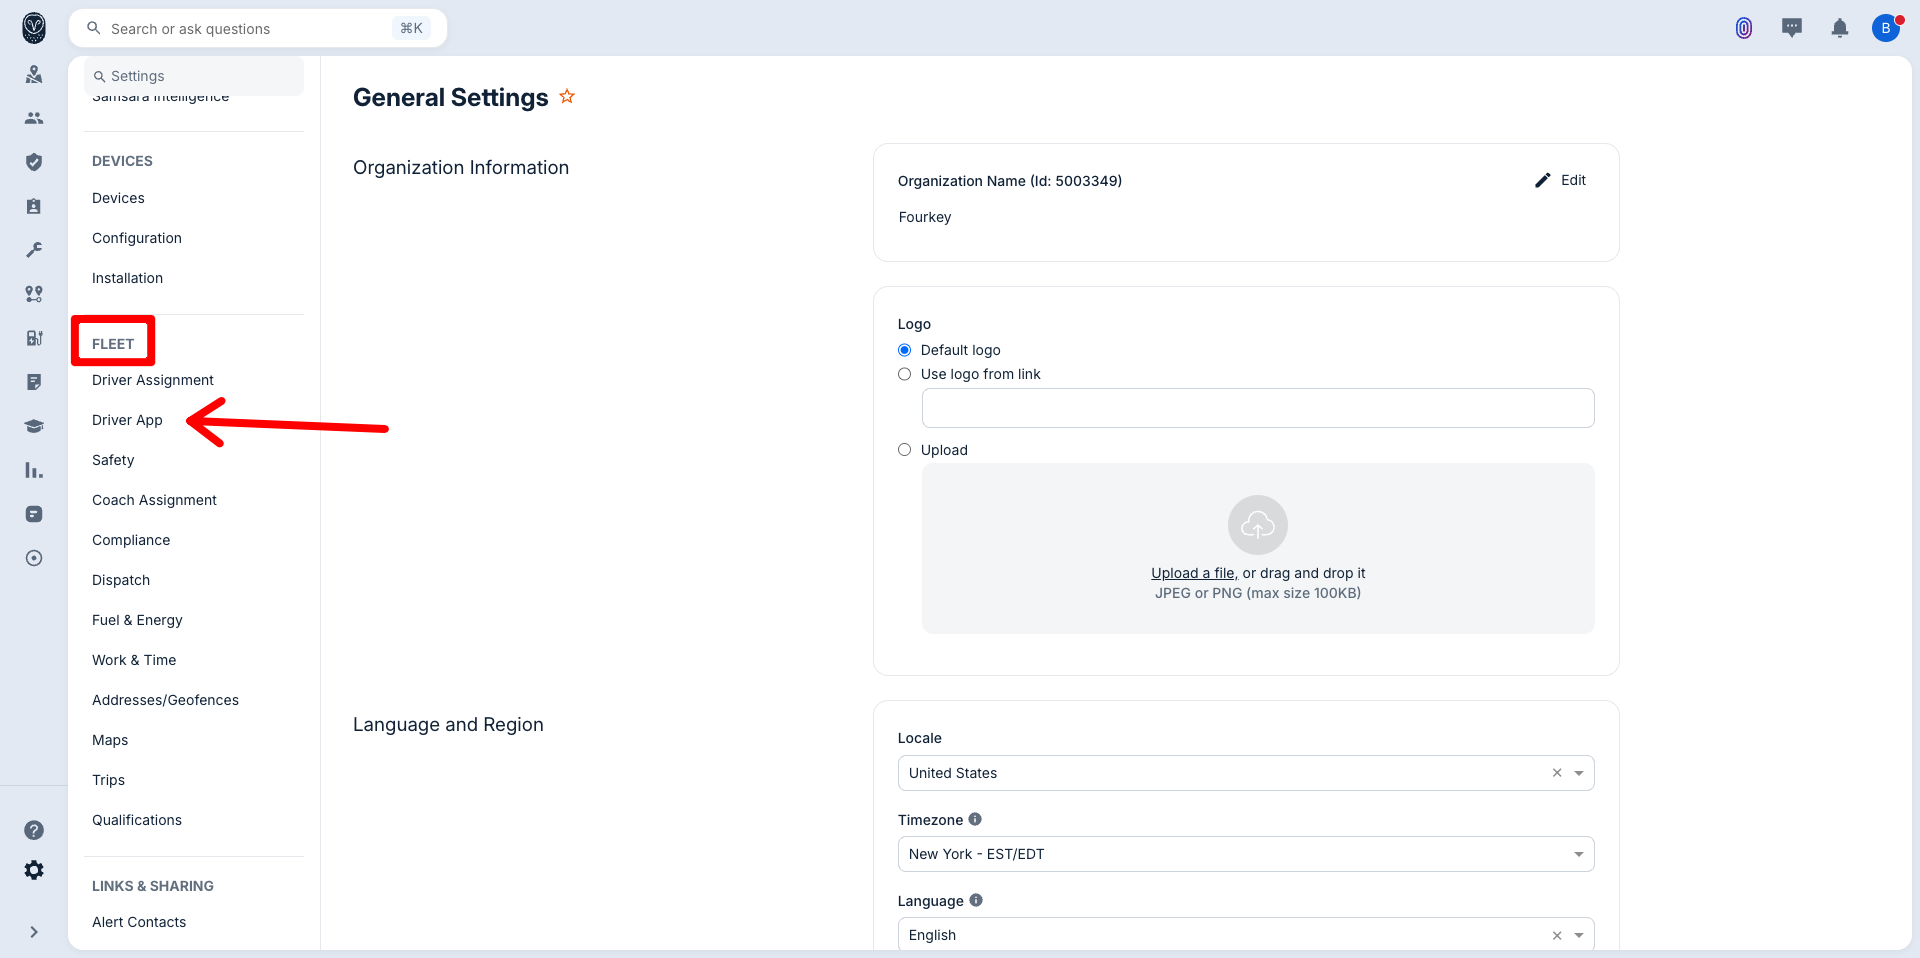1920x958 pixels.
Task: Open the Timezone dropdown New York - EST/EDT
Action: (x=1245, y=854)
